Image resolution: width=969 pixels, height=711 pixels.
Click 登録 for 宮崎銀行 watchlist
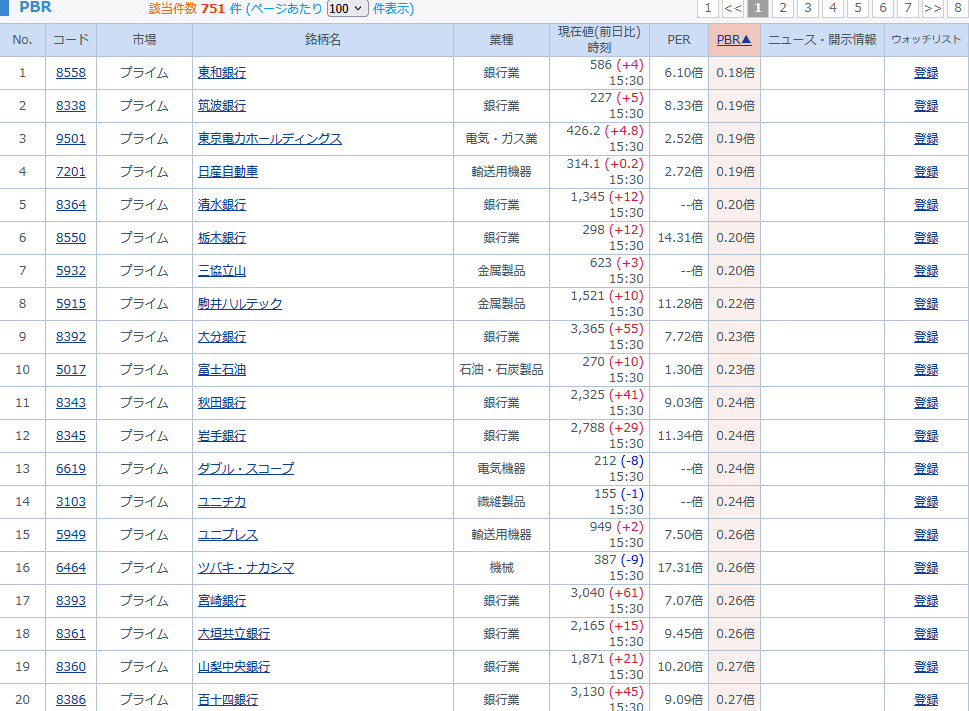[x=925, y=601]
